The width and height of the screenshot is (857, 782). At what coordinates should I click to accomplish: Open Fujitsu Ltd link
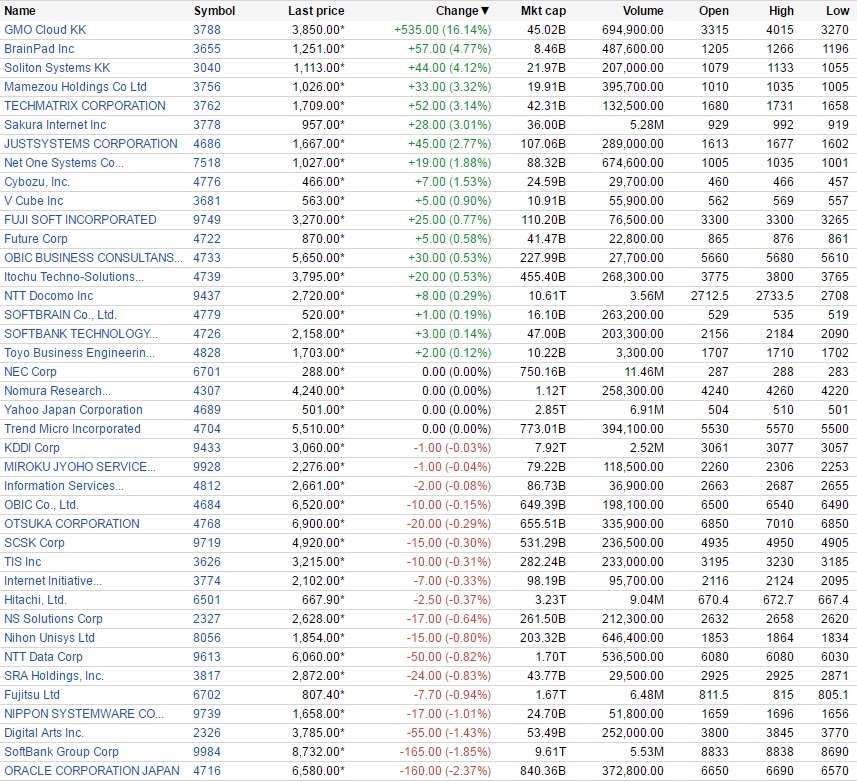click(x=32, y=695)
